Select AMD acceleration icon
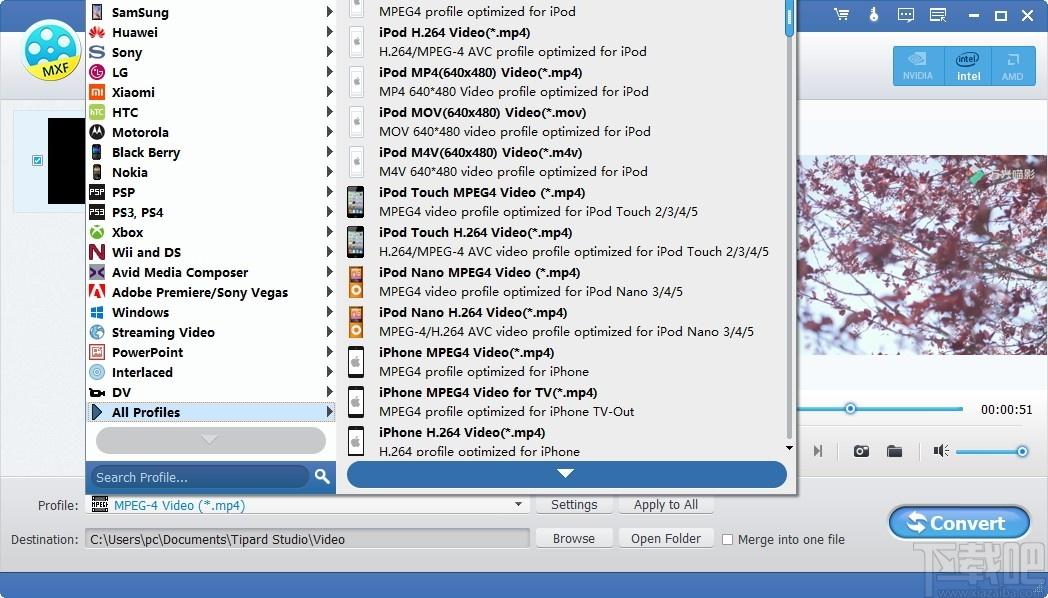 point(1012,66)
